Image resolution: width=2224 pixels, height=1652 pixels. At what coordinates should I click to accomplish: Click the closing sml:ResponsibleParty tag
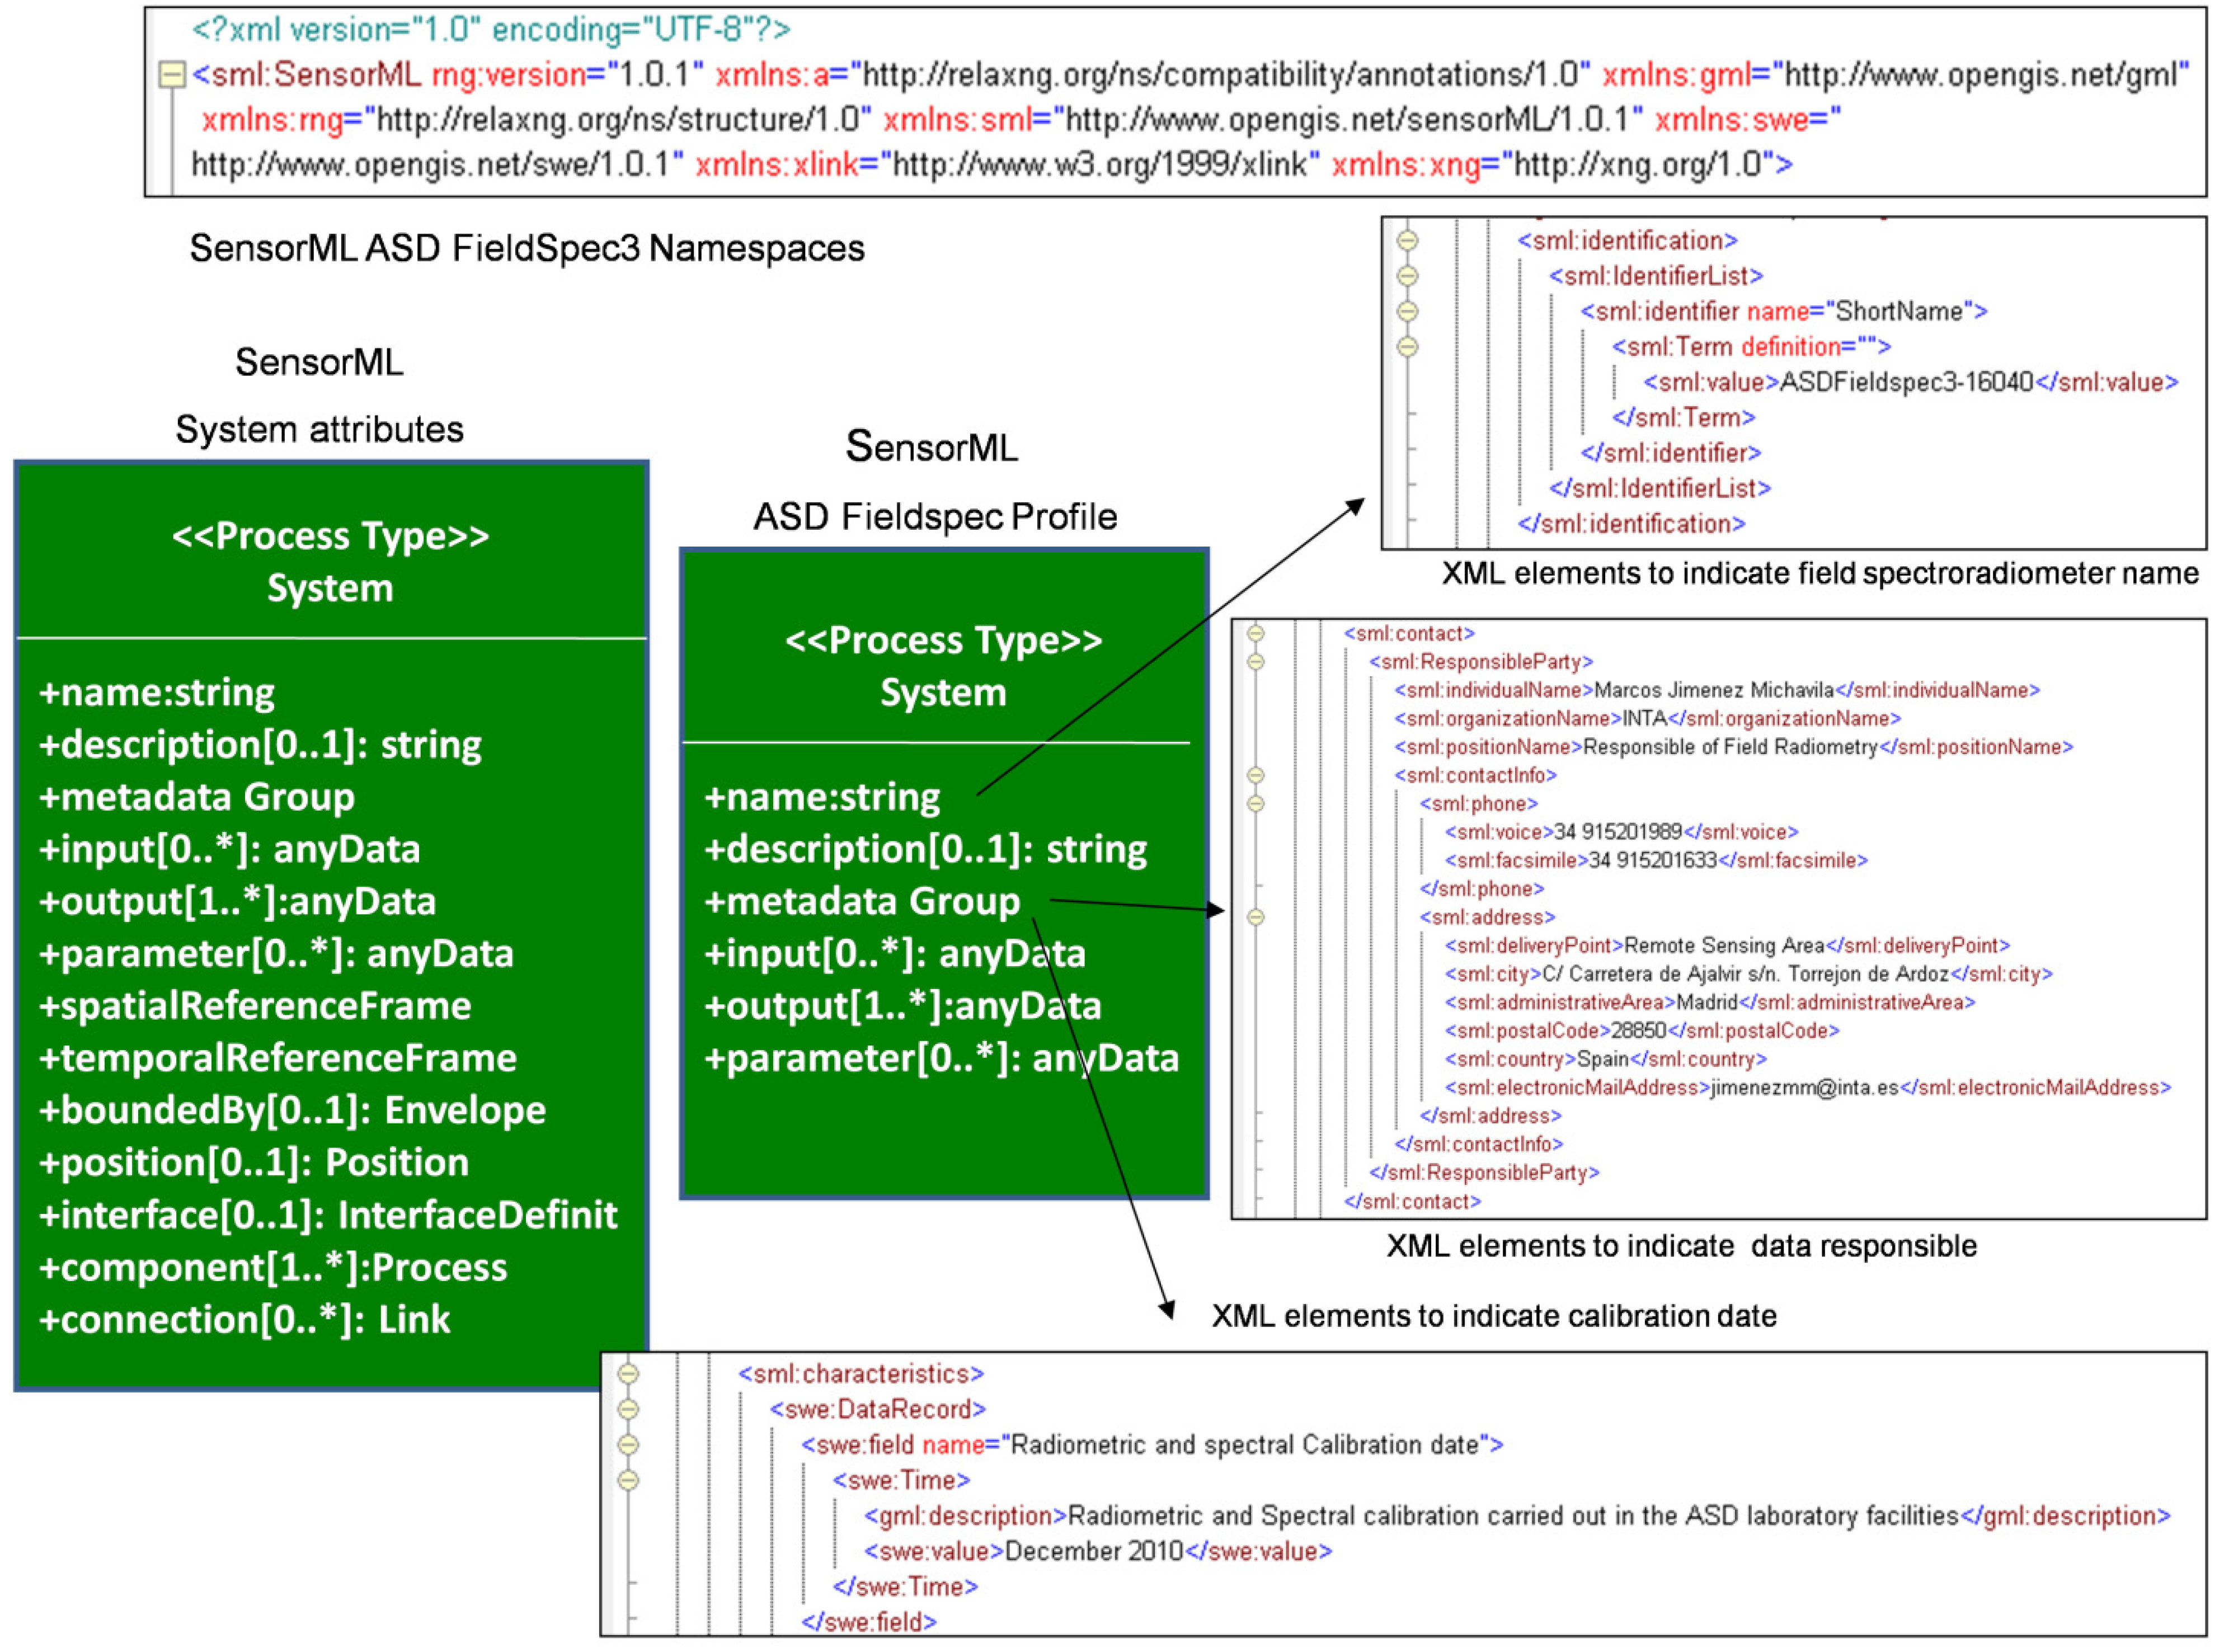[1484, 1173]
